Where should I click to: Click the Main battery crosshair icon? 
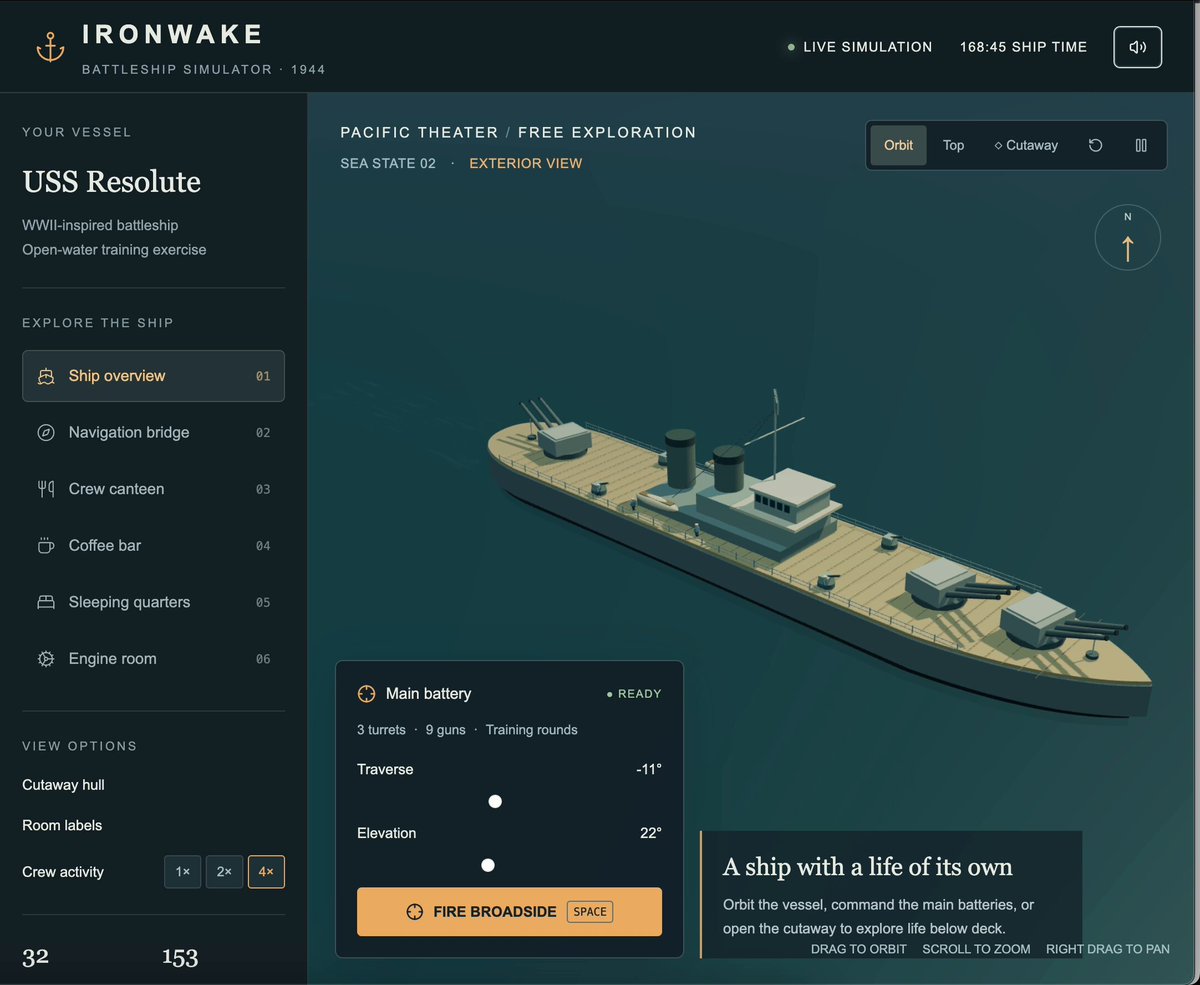pyautogui.click(x=366, y=694)
